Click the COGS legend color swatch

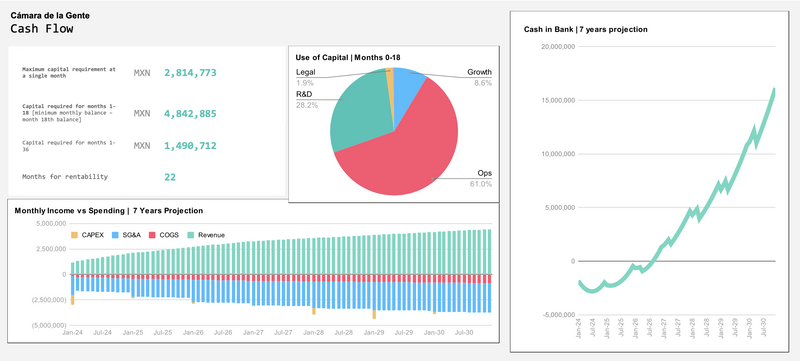tap(152, 235)
